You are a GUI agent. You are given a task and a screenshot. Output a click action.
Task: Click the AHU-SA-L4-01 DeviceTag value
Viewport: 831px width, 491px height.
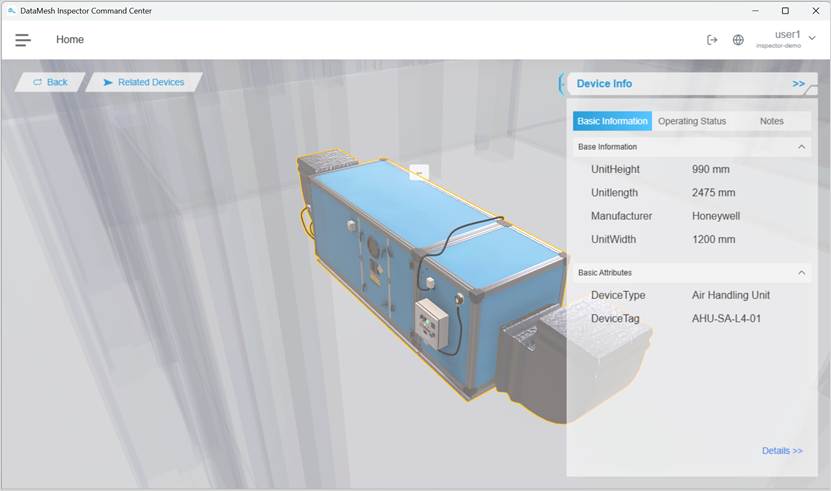[727, 319]
